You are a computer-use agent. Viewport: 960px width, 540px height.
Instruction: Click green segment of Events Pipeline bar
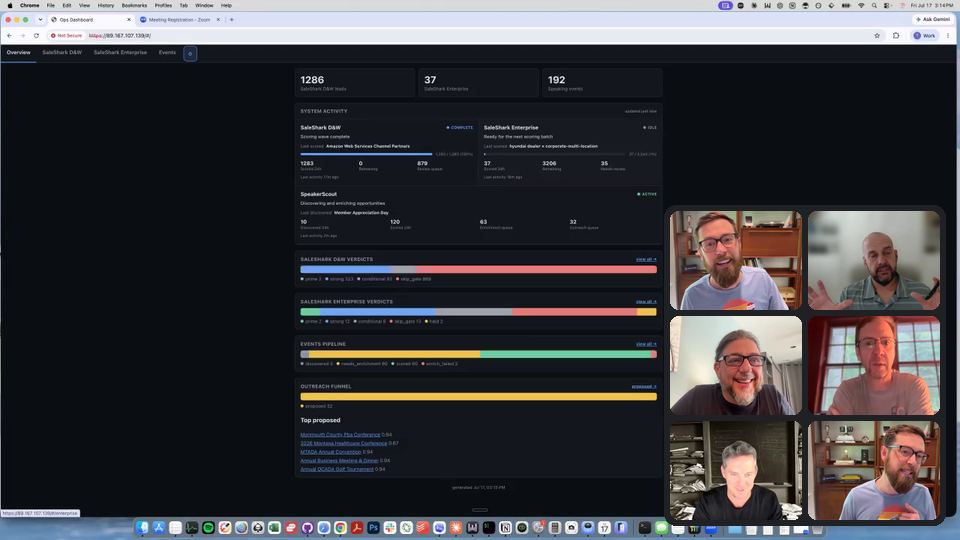pyautogui.click(x=565, y=354)
